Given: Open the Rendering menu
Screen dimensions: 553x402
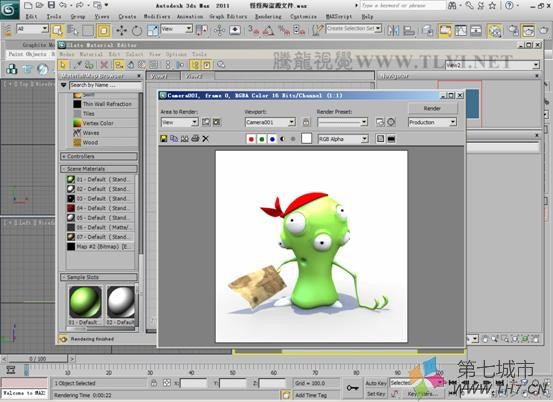Looking at the screenshot, I should [x=268, y=17].
